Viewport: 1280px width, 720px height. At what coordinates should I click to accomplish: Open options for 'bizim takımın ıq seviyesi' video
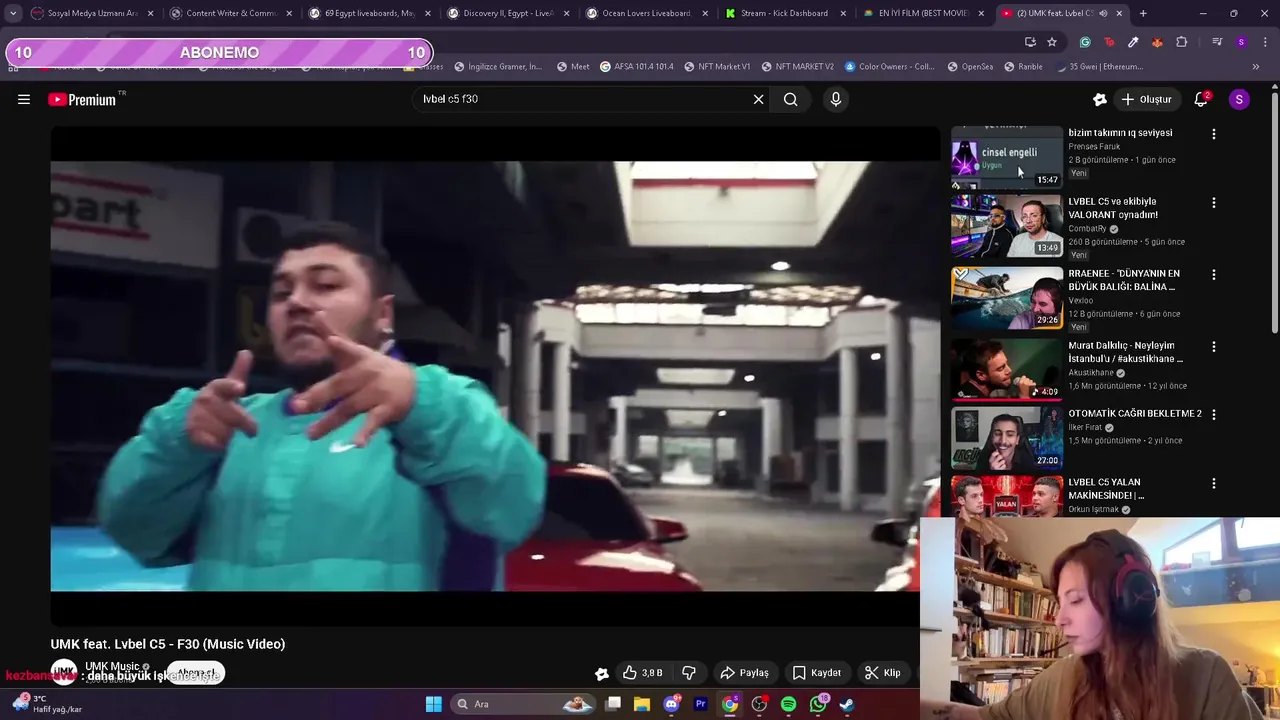pyautogui.click(x=1214, y=134)
